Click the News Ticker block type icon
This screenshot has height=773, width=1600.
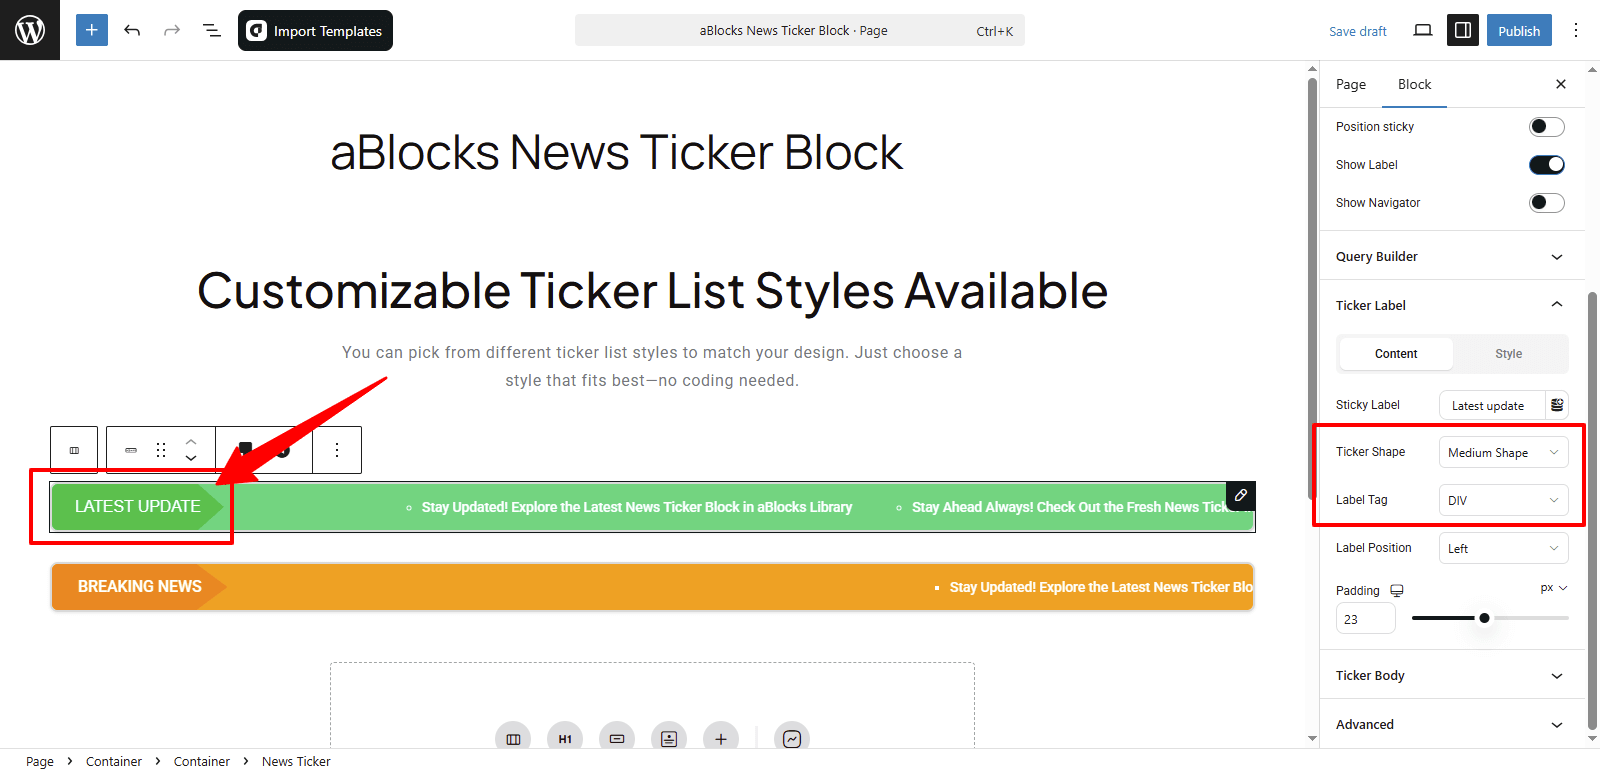[131, 450]
